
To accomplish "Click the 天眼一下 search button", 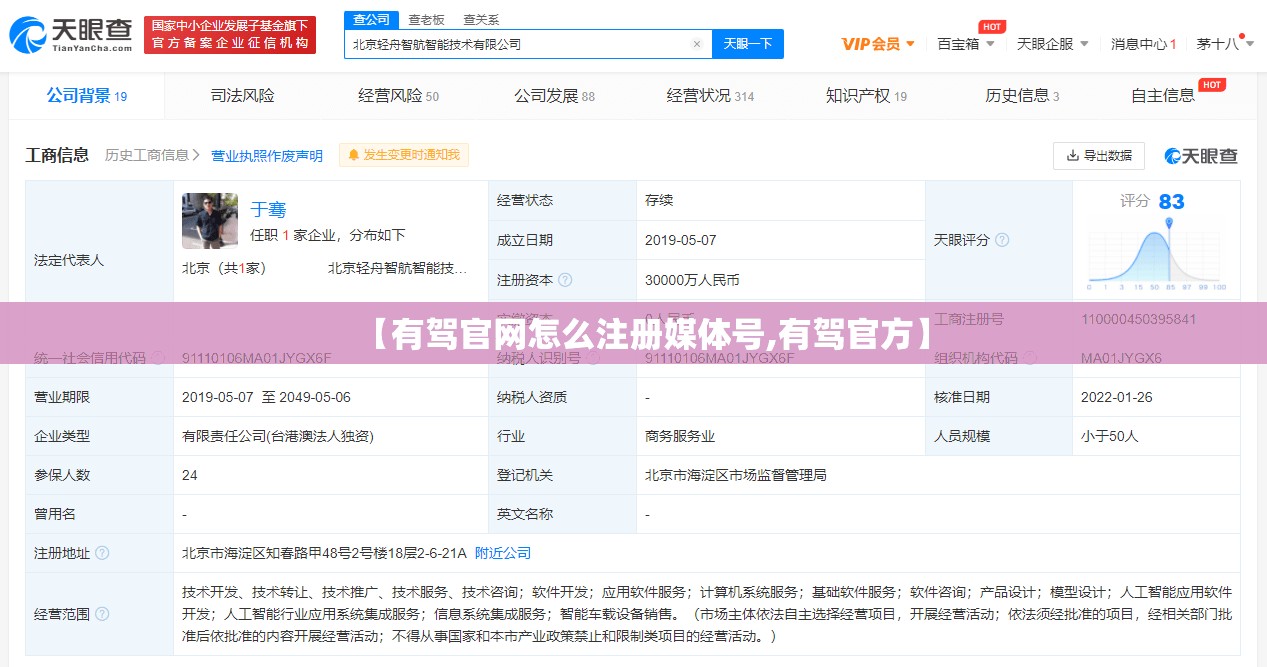I will pyautogui.click(x=748, y=44).
